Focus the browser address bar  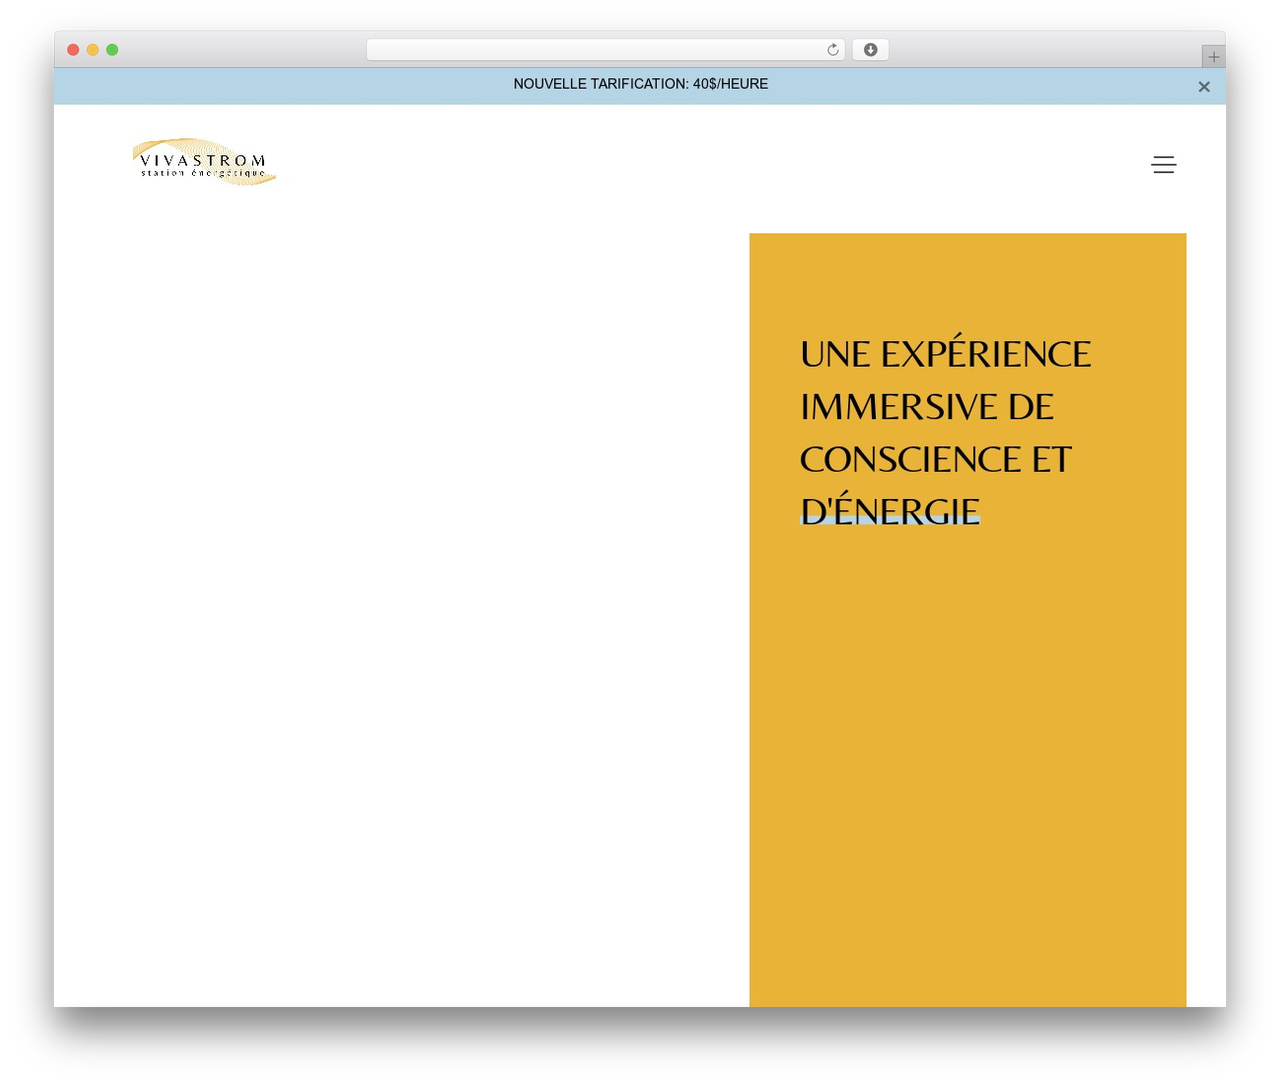coord(605,50)
